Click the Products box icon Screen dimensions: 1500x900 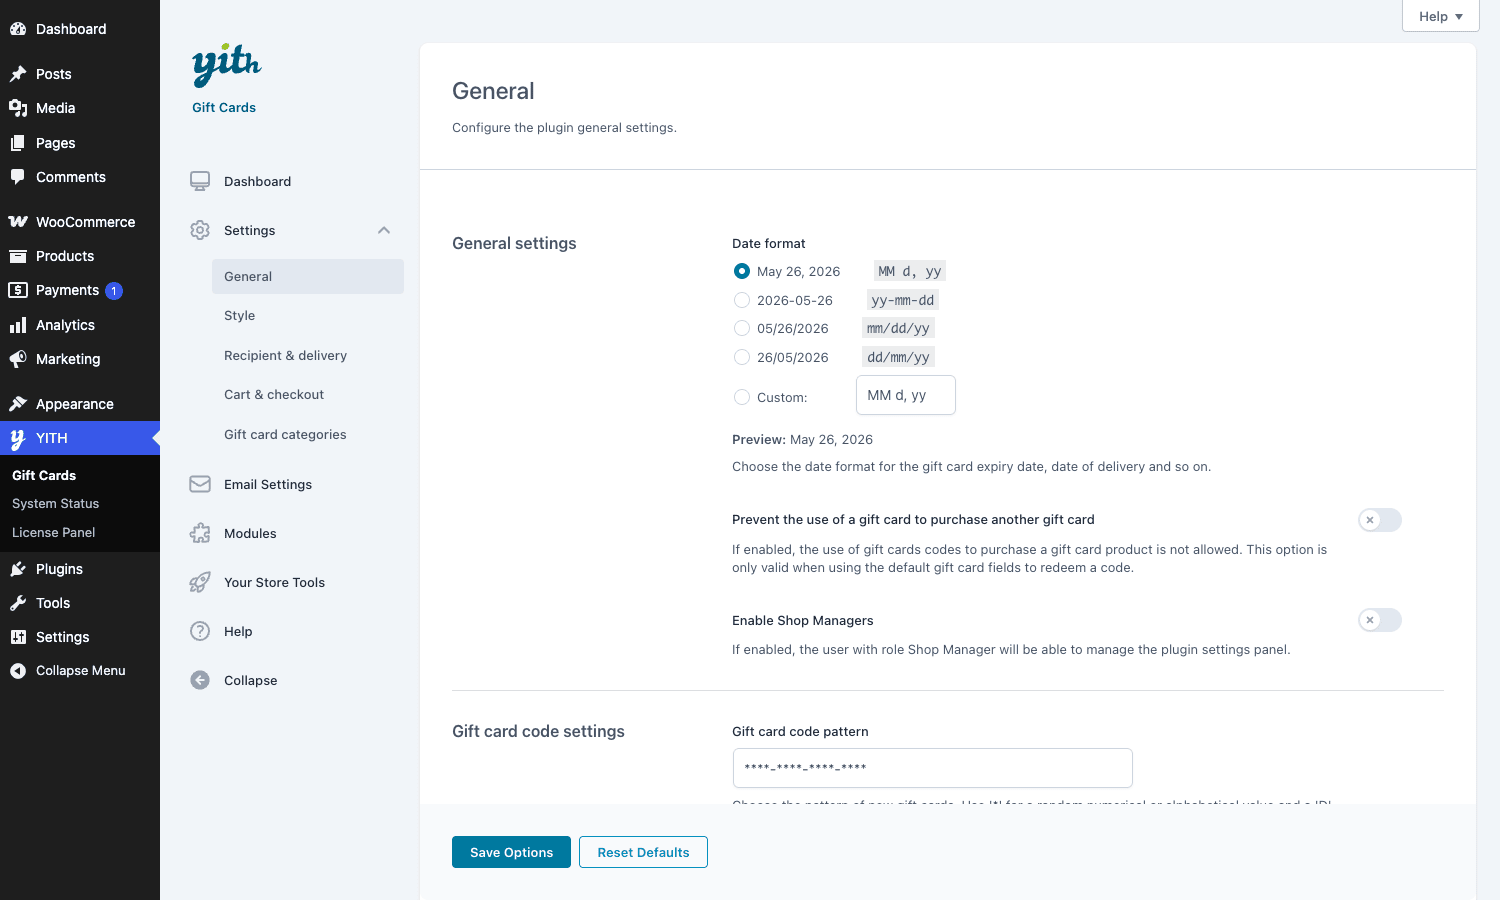[18, 256]
